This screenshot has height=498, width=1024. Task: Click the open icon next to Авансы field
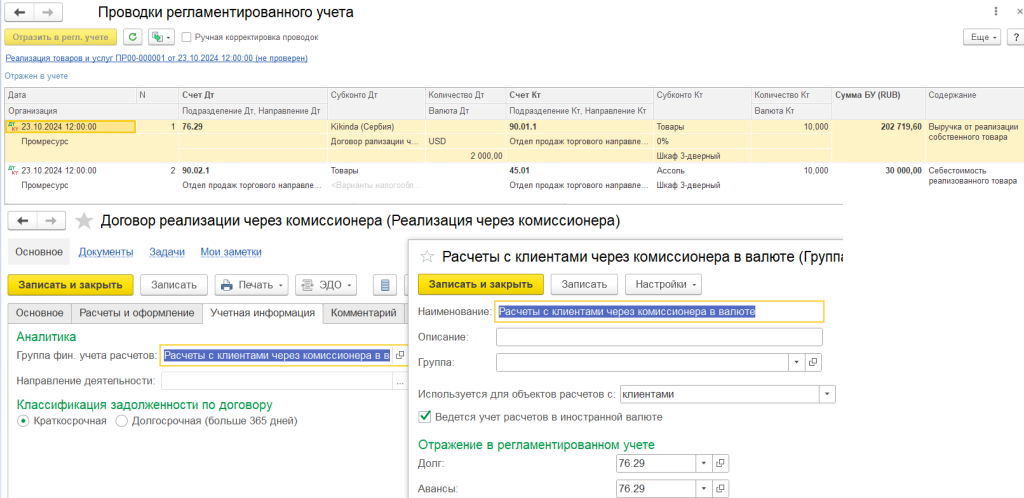(721, 489)
